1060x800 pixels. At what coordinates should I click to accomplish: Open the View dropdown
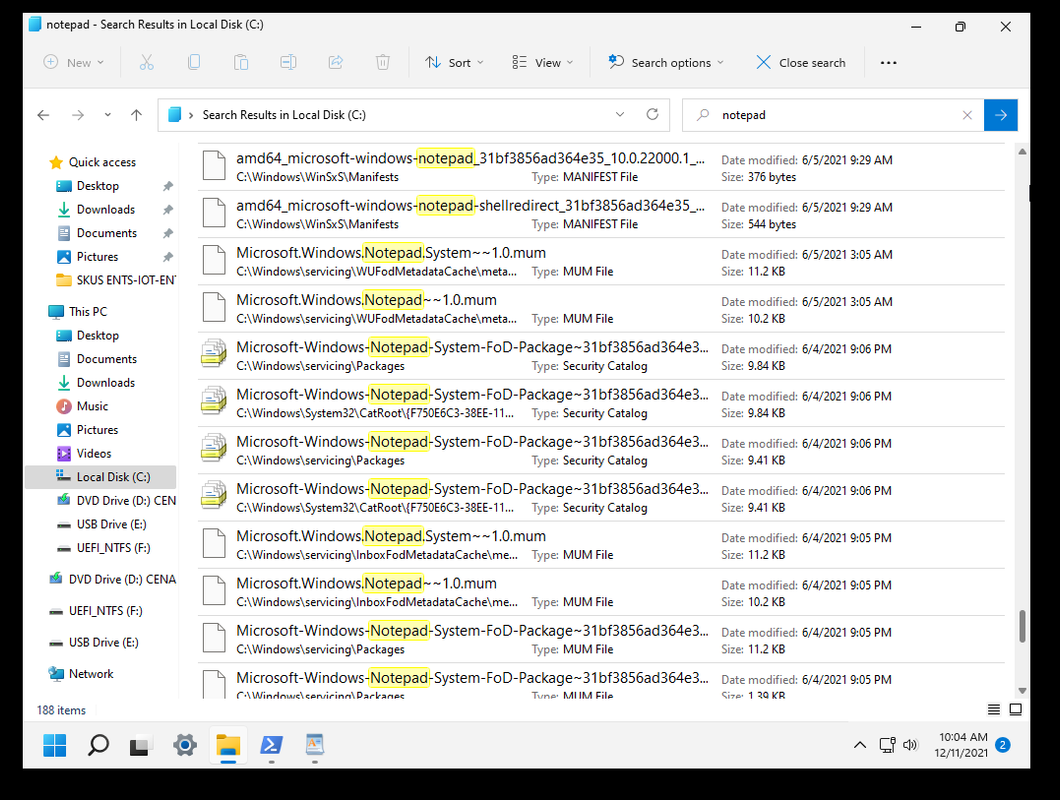(x=542, y=62)
